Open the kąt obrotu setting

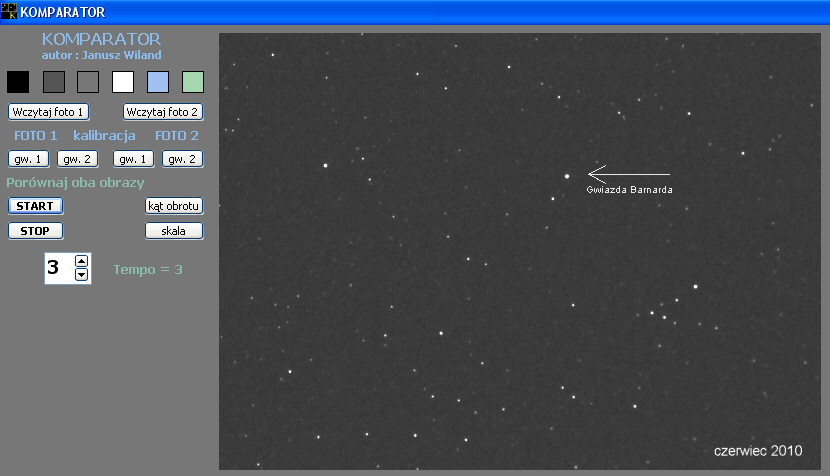[174, 206]
